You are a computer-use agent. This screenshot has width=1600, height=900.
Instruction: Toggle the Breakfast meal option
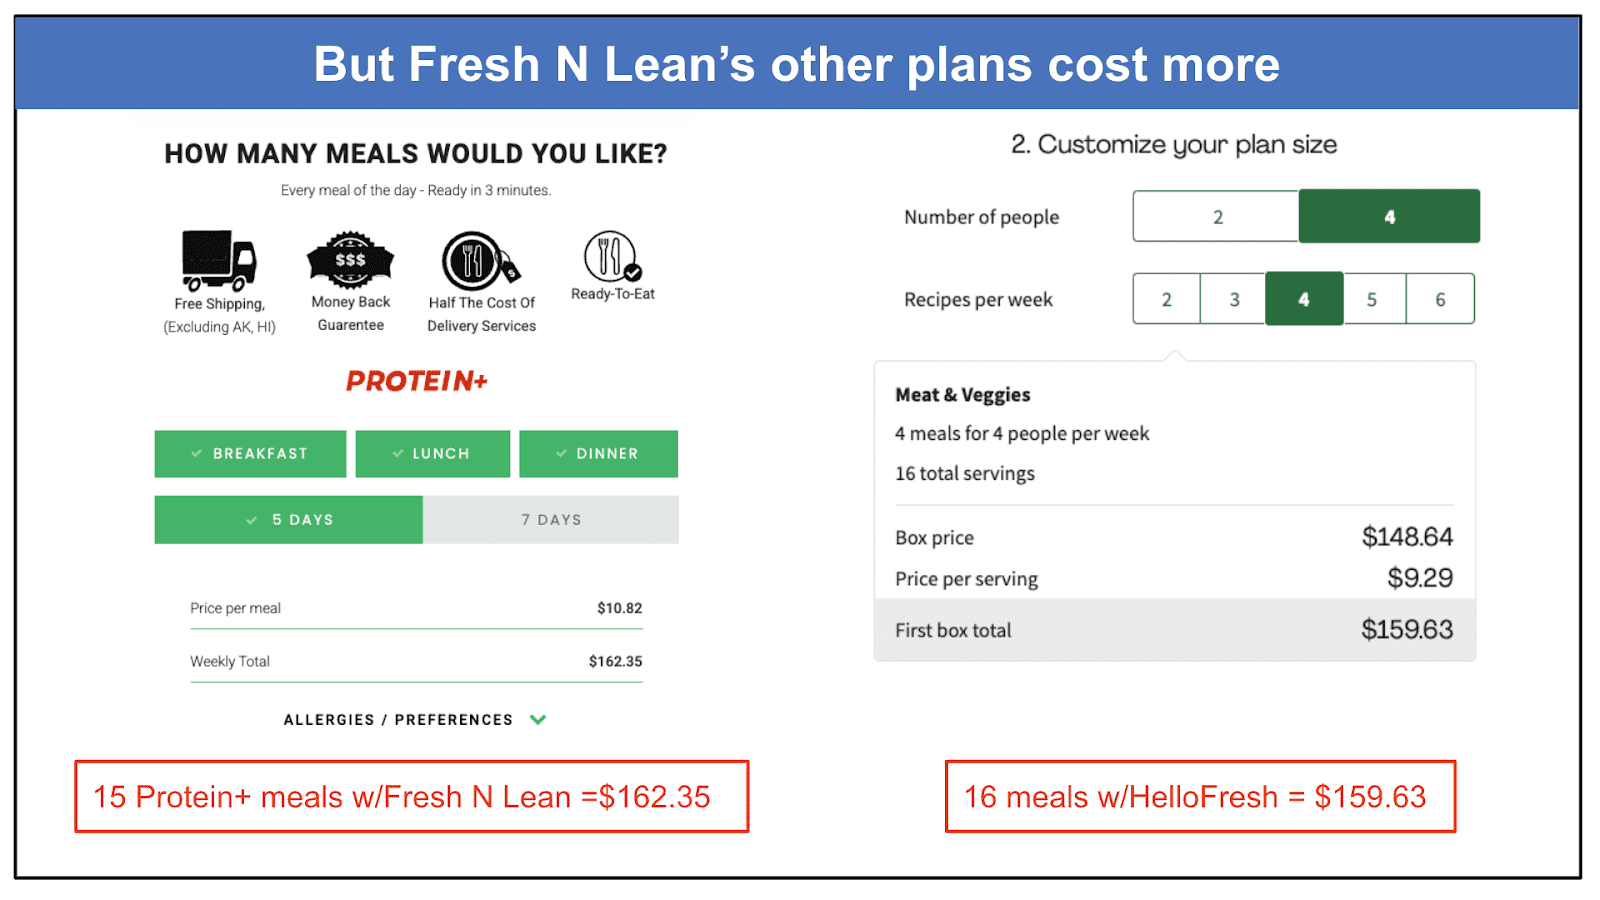coord(250,454)
